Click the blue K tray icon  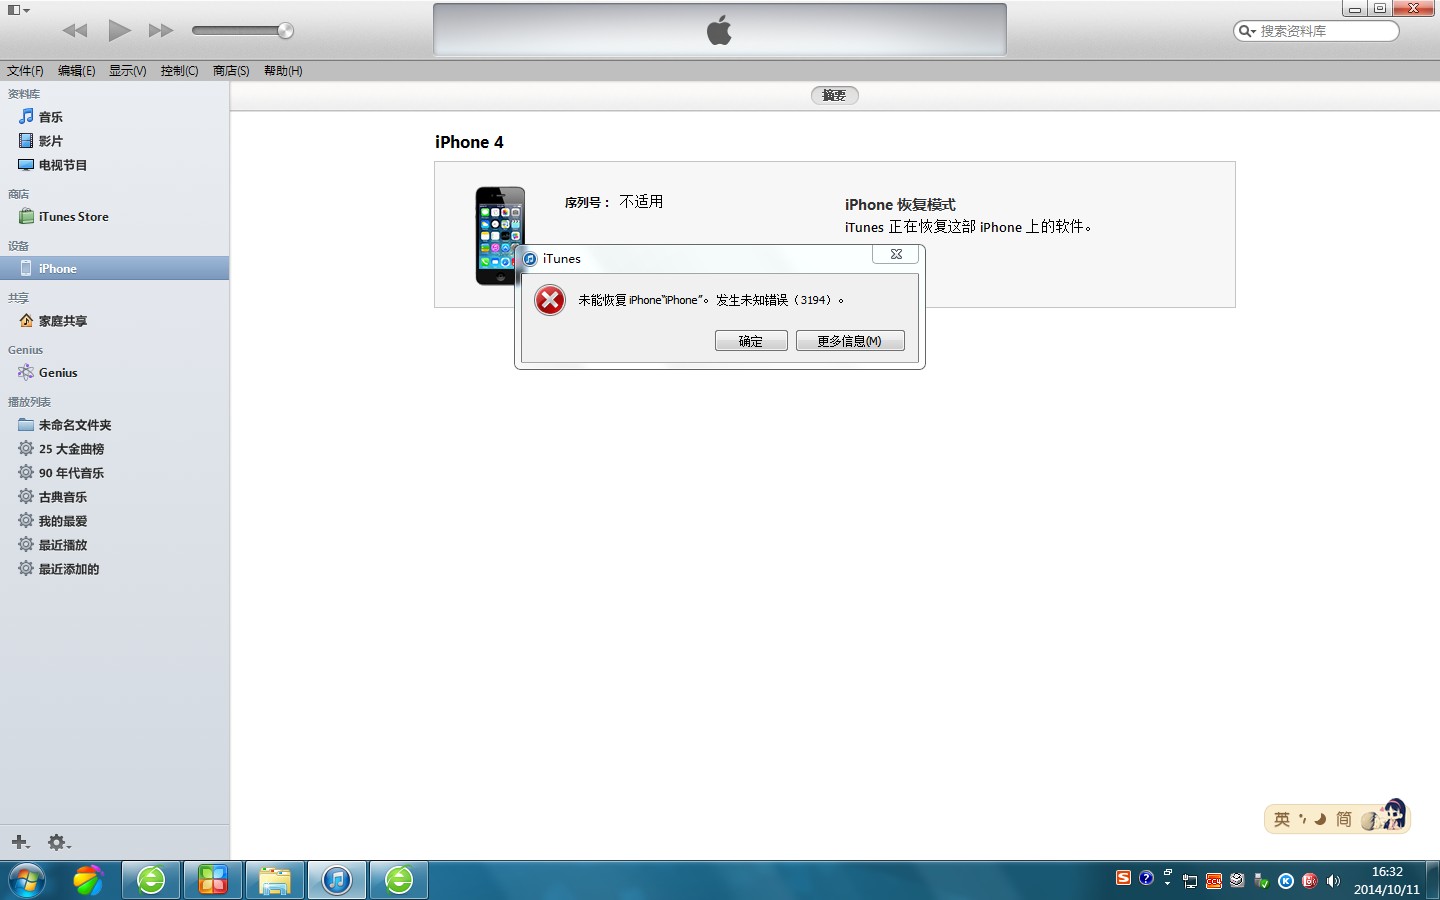1286,881
